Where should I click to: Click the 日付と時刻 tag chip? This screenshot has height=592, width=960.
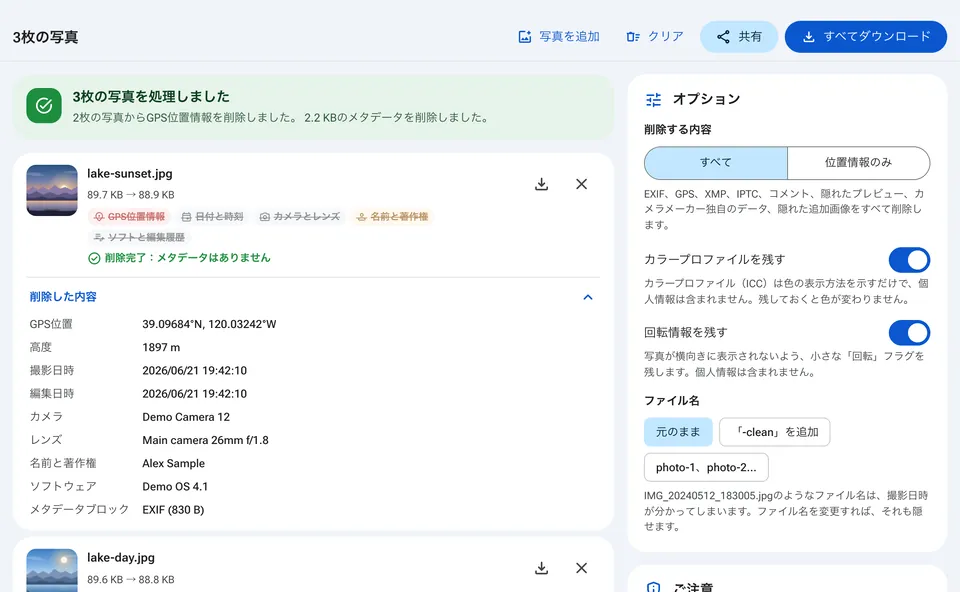pos(213,217)
